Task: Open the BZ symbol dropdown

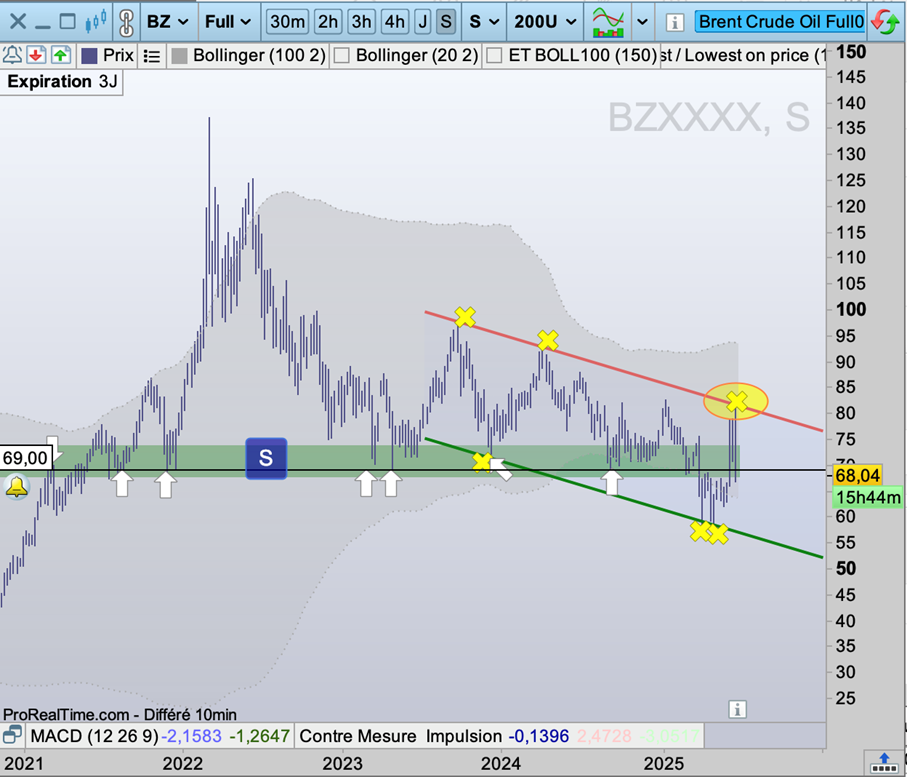Action: (x=167, y=22)
